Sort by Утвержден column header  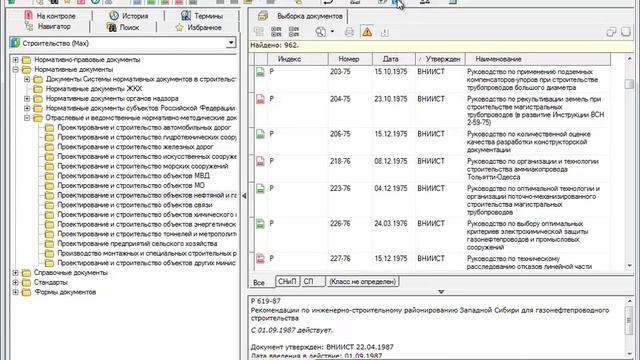coord(440,59)
